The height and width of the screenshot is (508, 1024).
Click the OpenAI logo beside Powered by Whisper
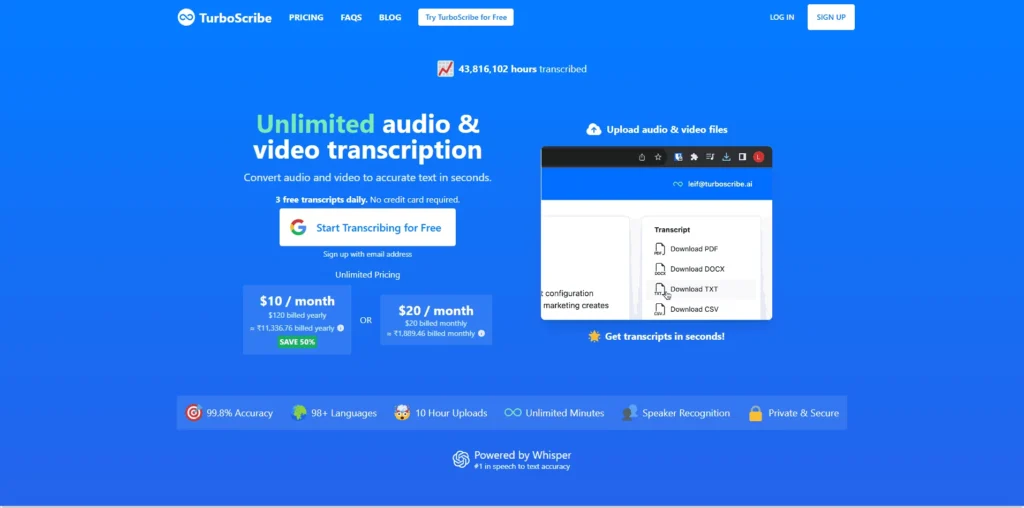pos(461,460)
